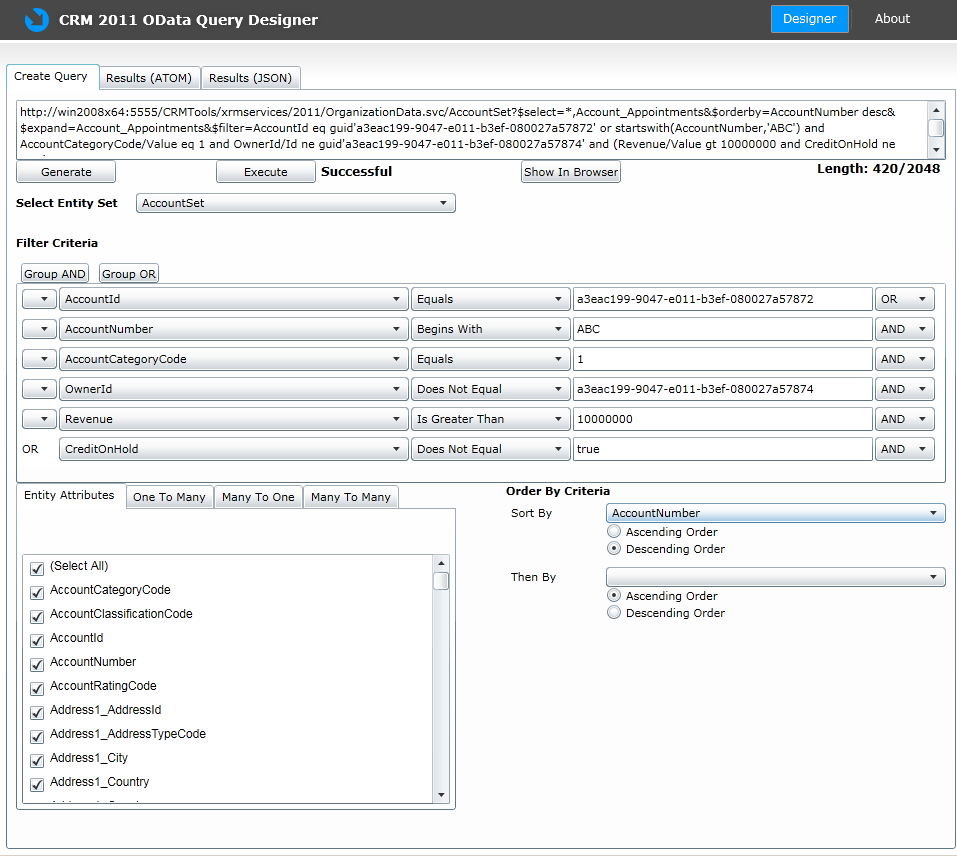Viewport: 957px width, 856px height.
Task: Switch to the Results (JSON) tab
Action: [250, 78]
